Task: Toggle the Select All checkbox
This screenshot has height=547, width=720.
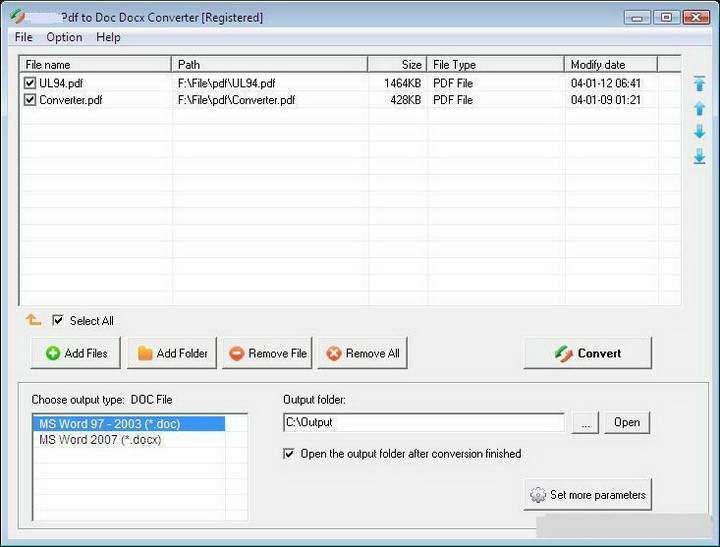Action: 58,320
